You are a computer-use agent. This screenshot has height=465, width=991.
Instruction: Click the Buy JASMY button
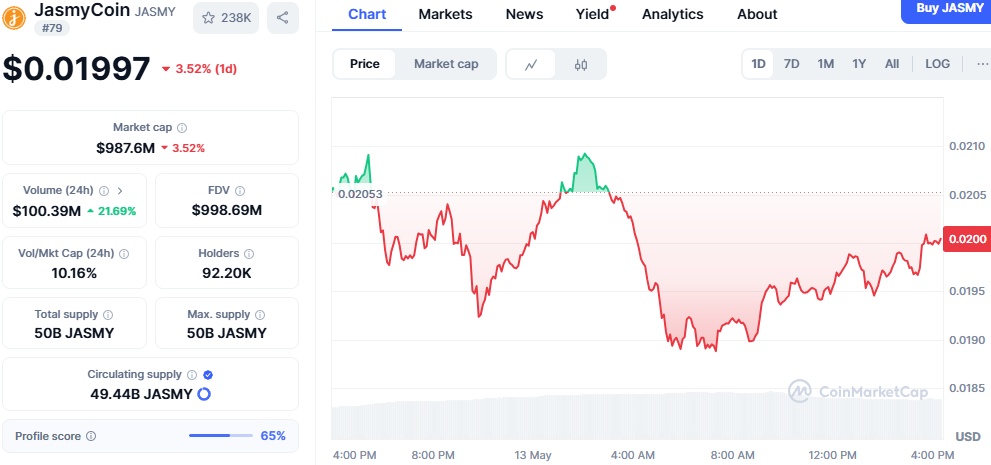(x=945, y=8)
